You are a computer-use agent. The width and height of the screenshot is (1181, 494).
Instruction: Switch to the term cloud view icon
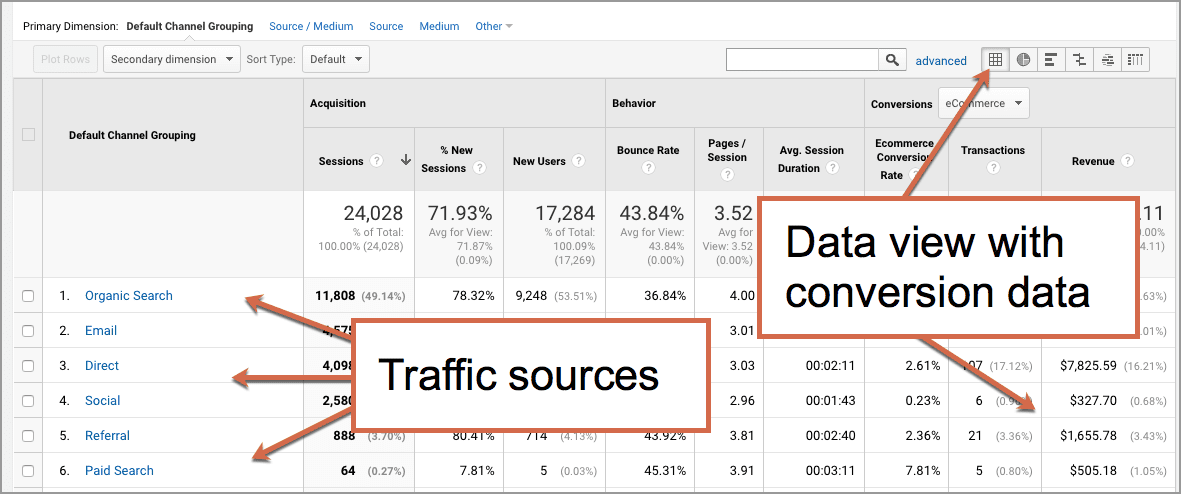coord(1107,59)
